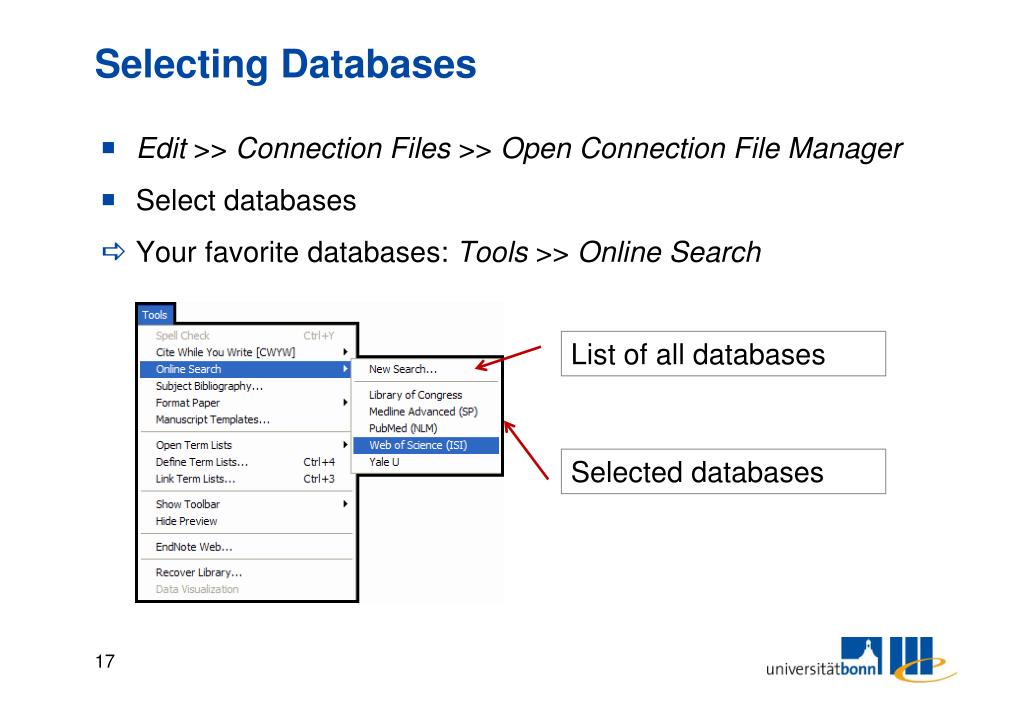The image size is (1023, 708).
Task: Click the Ctrl+4 shortcut label
Action: (319, 462)
